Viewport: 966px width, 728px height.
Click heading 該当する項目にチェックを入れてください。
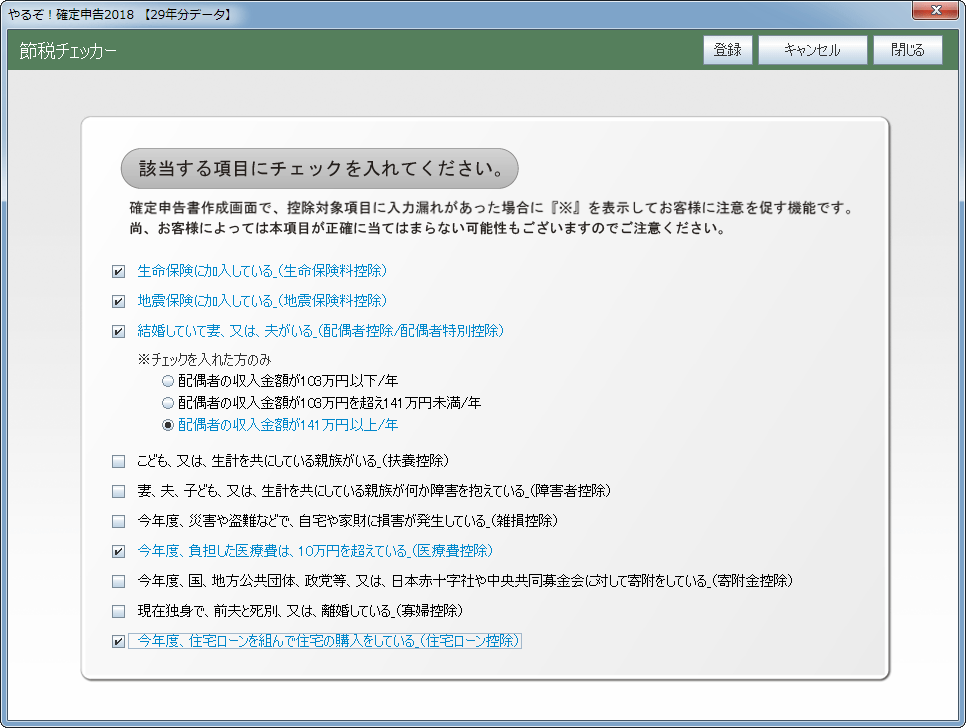[320, 169]
